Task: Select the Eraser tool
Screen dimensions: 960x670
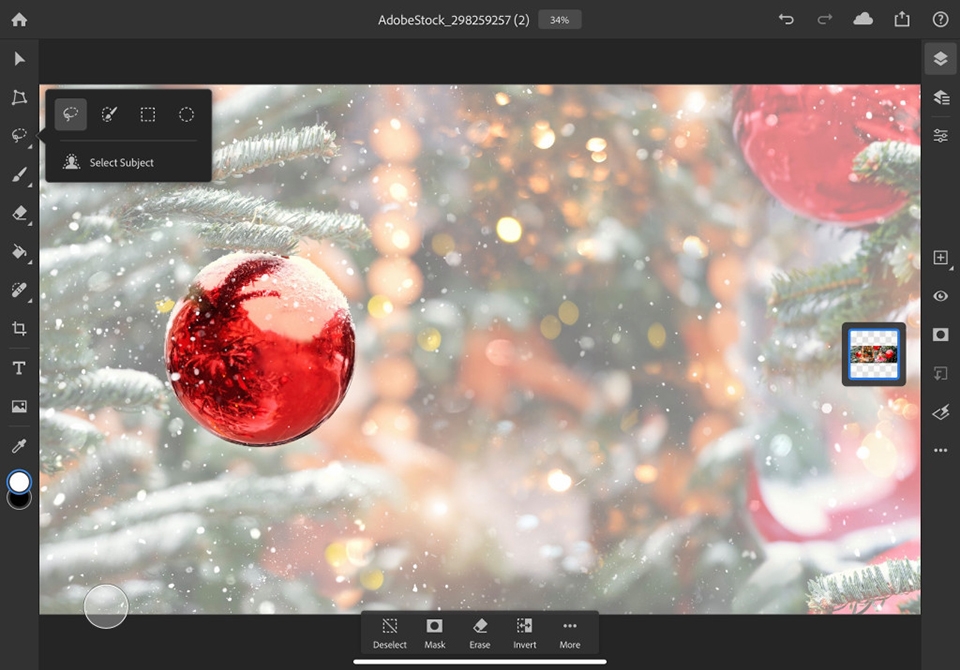Action: pos(18,213)
